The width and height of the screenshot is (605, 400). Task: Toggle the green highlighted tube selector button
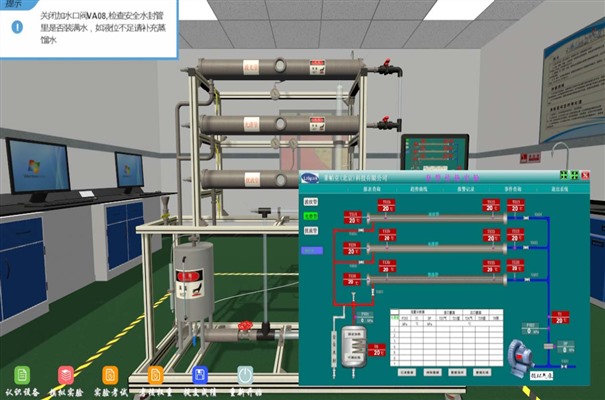click(311, 216)
